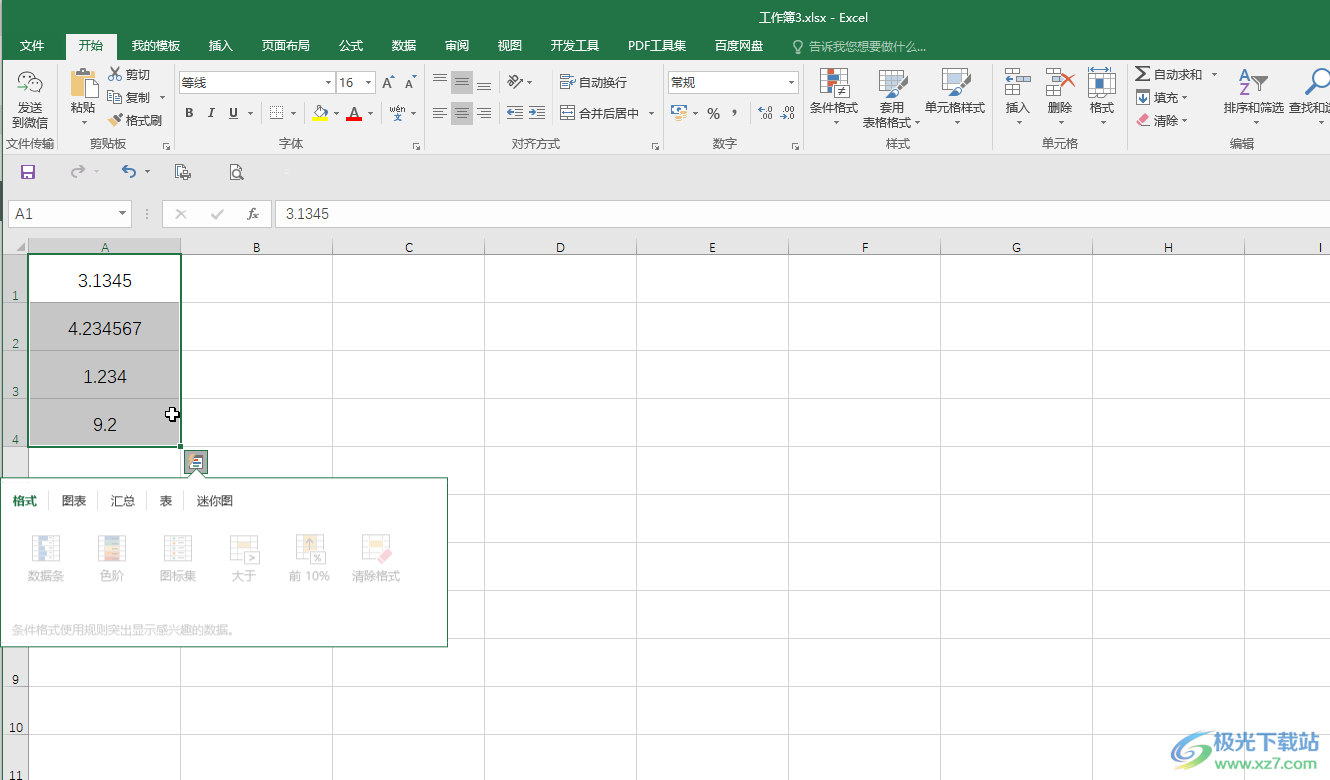Click the save icon in quick access toolbar

[x=28, y=172]
